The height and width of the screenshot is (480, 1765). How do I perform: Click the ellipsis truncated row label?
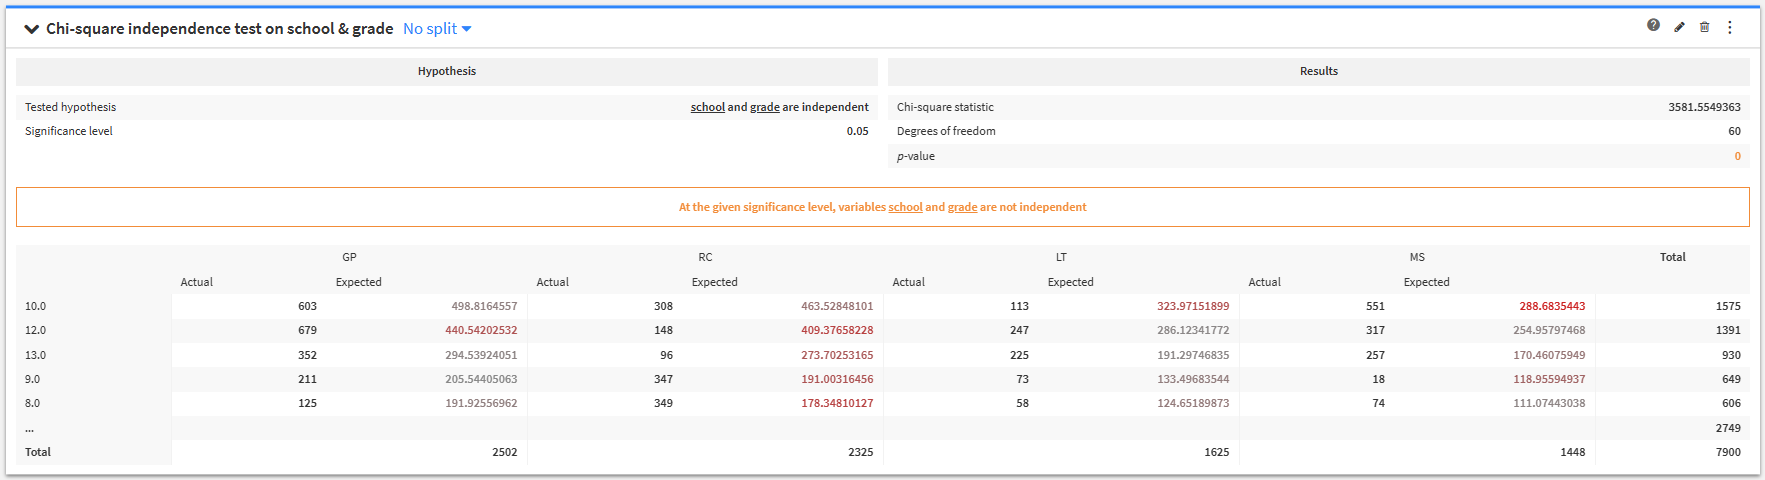pyautogui.click(x=29, y=428)
